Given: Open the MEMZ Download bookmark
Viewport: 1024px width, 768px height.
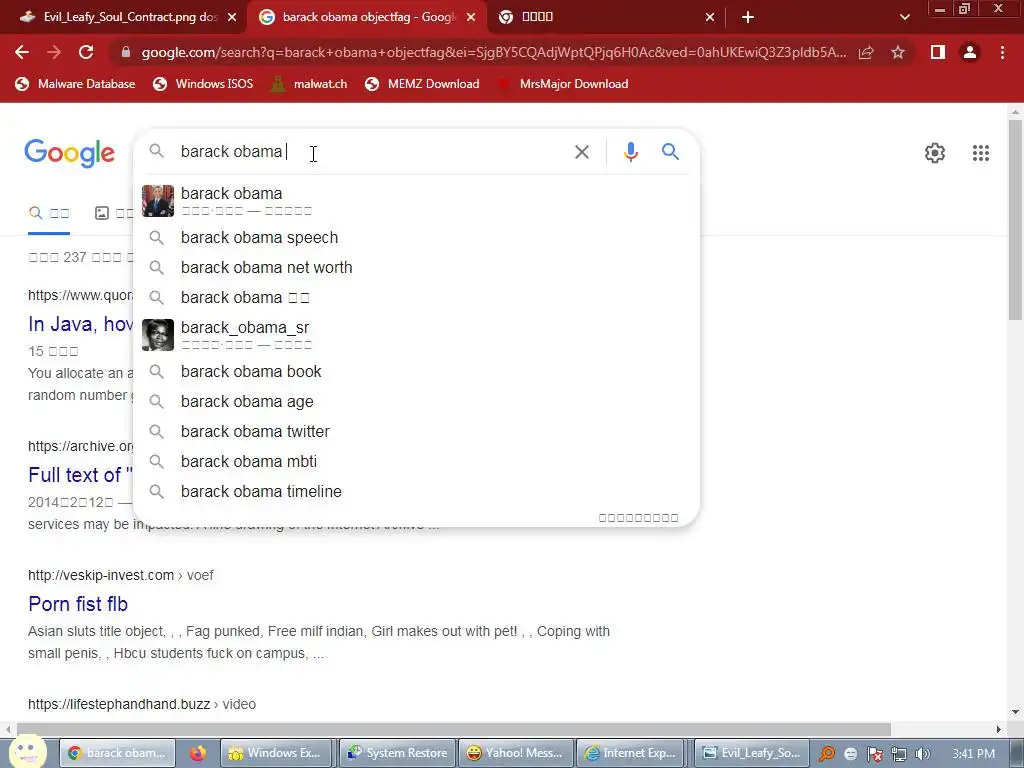Looking at the screenshot, I should 423,84.
